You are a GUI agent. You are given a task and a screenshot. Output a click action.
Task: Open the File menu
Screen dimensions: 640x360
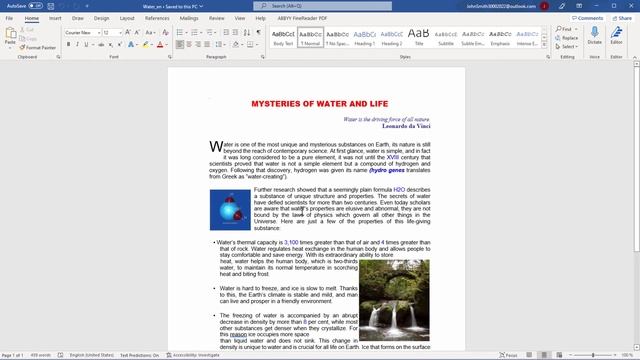coord(9,18)
